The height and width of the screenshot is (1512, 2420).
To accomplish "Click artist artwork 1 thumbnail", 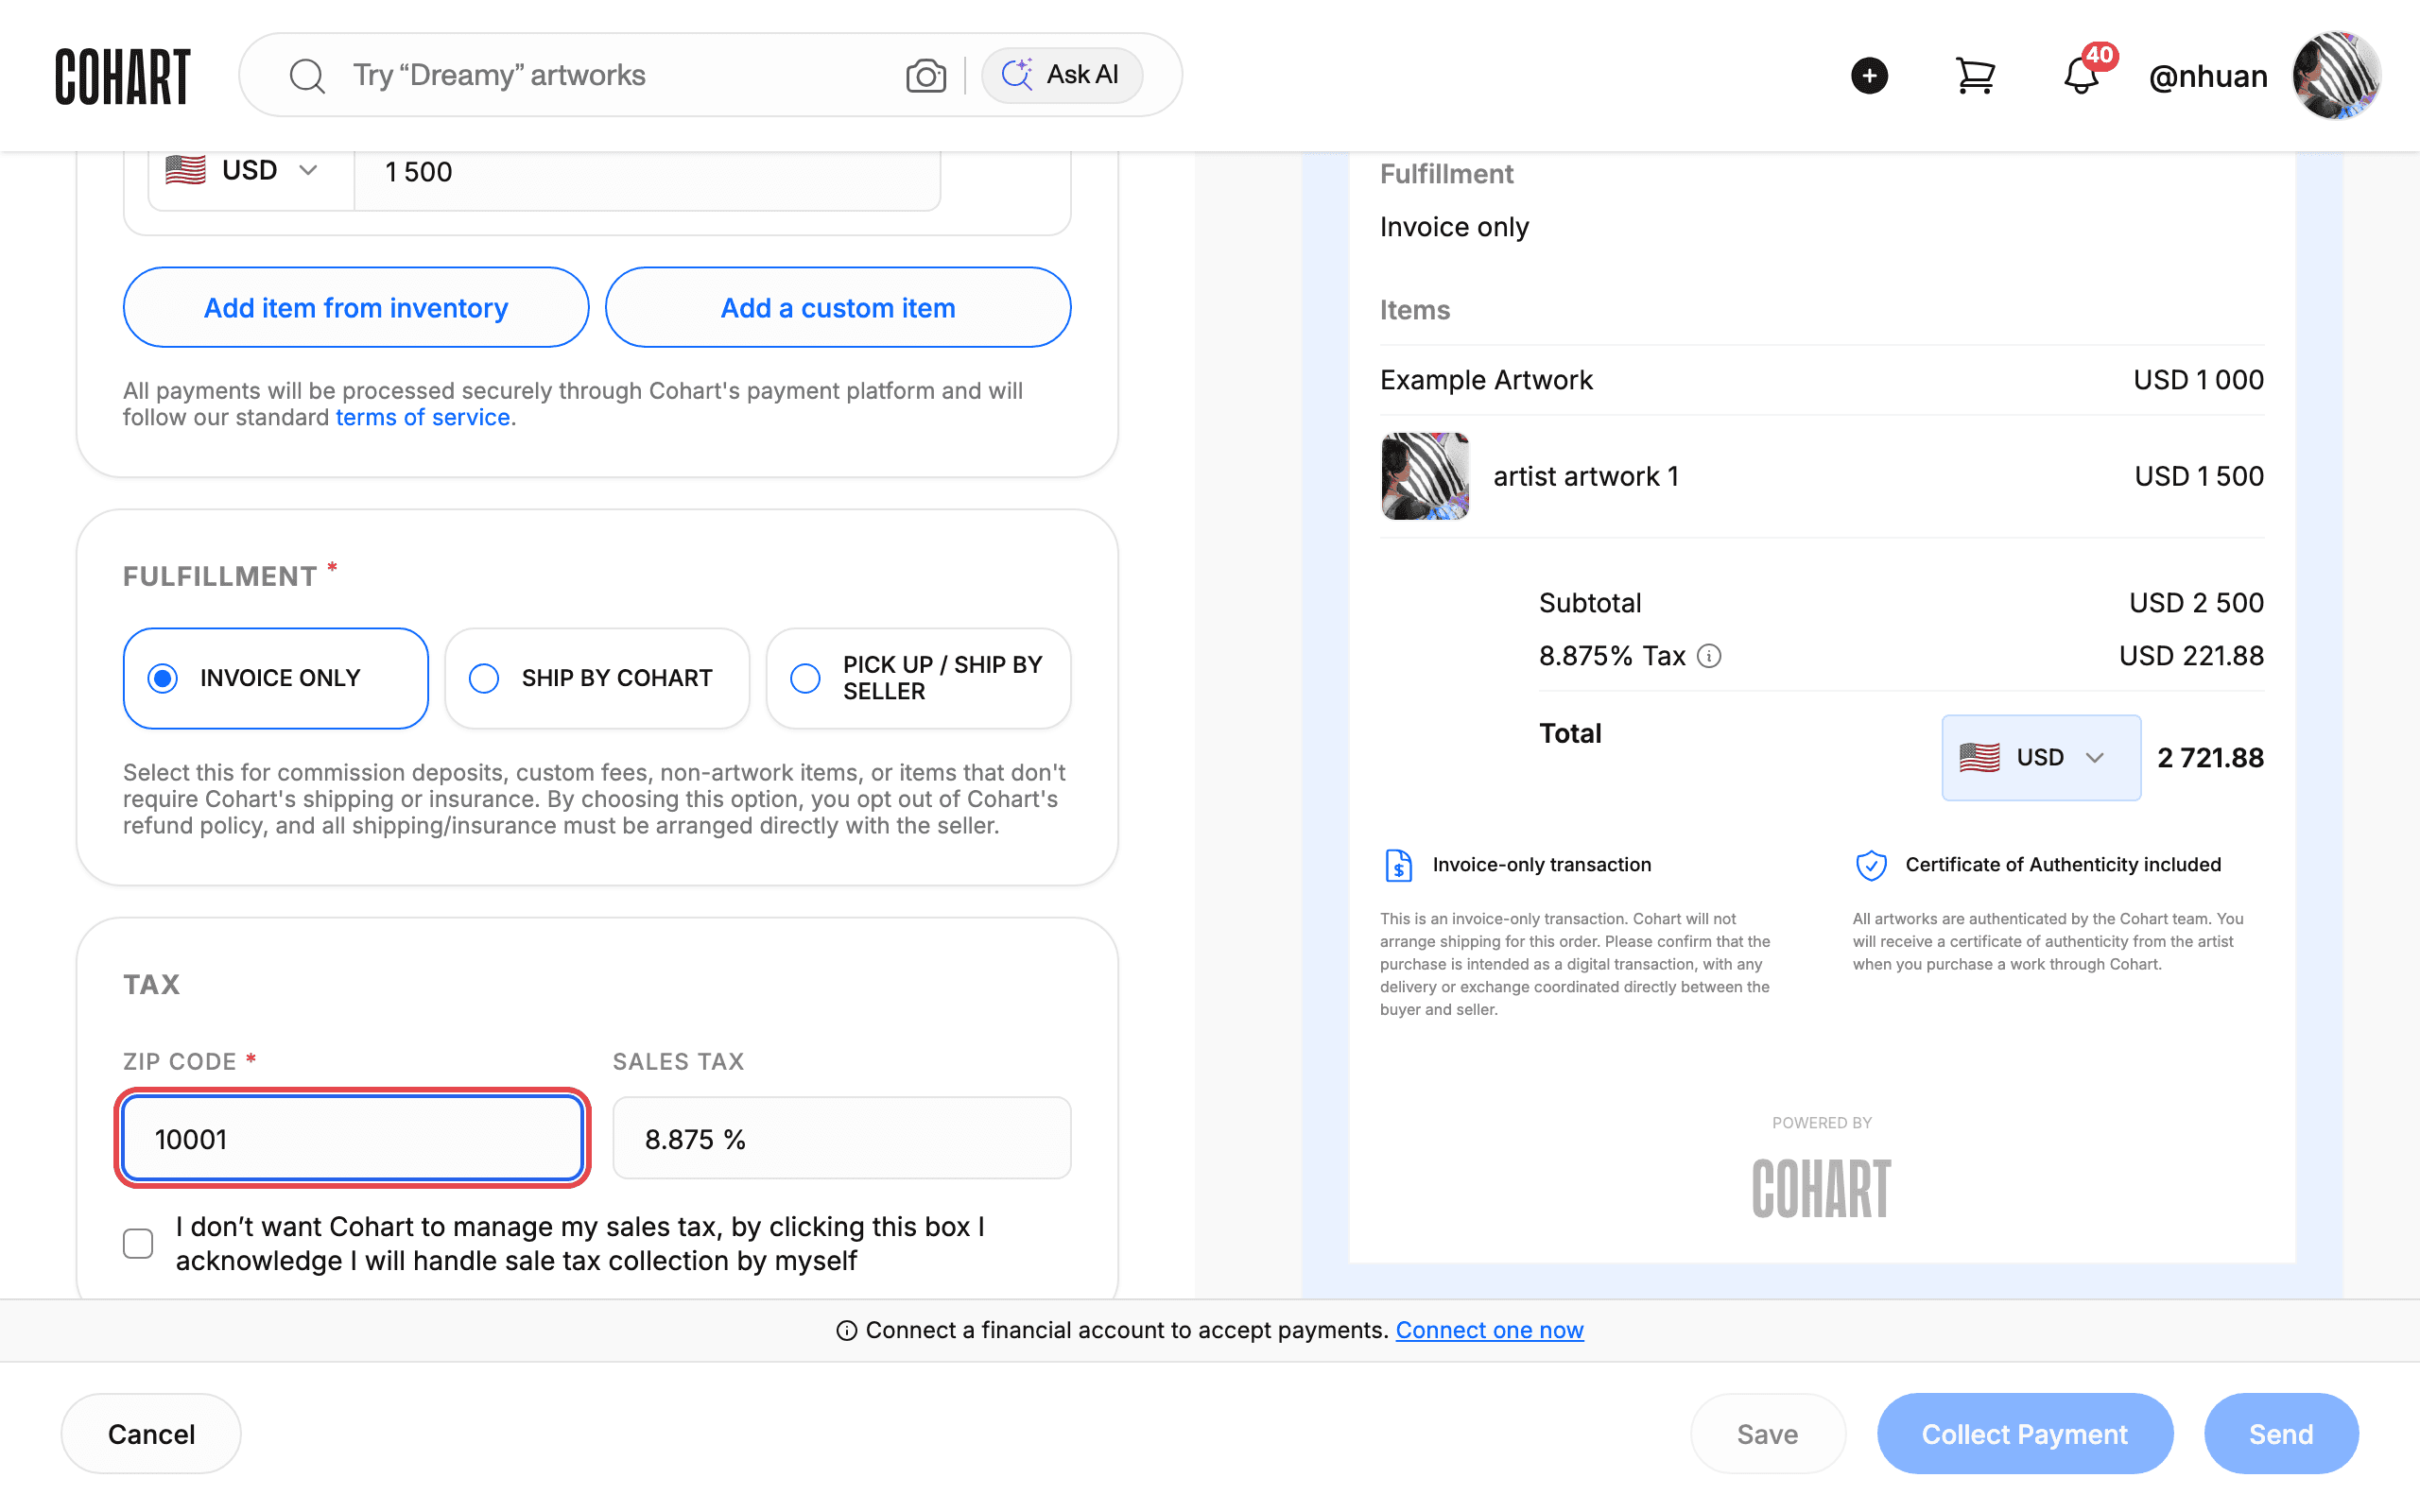I will 1425,476.
